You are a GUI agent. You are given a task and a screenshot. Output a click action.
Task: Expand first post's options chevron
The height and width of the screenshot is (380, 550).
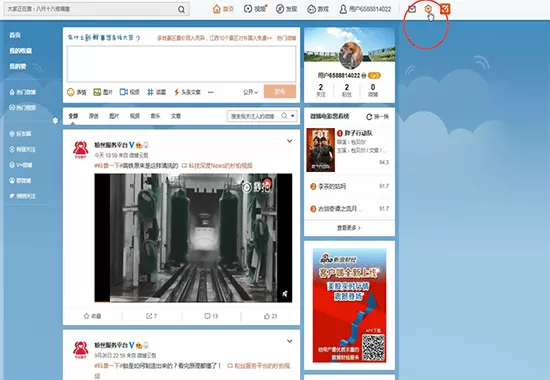[289, 141]
